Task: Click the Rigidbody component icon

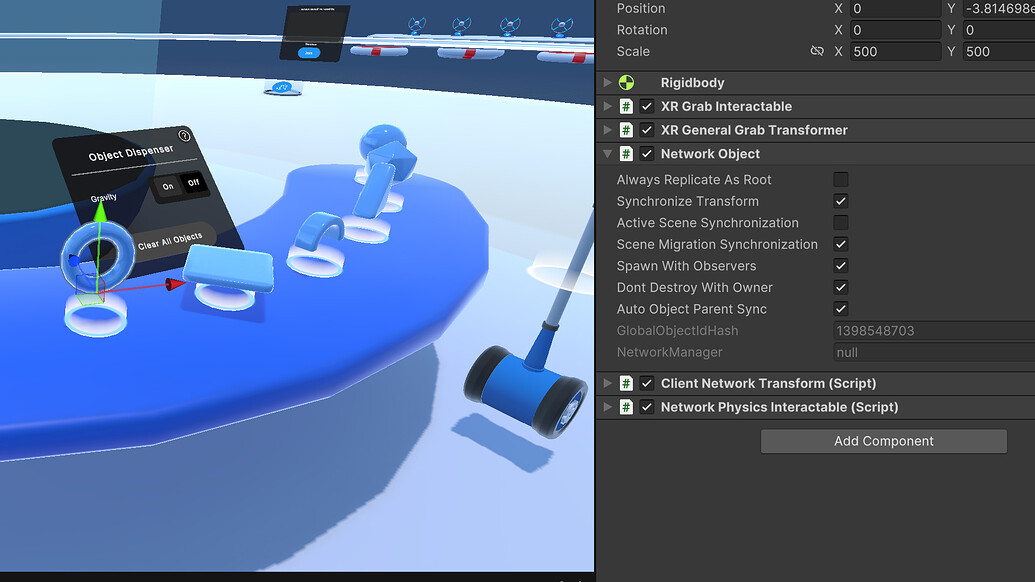Action: [x=626, y=82]
